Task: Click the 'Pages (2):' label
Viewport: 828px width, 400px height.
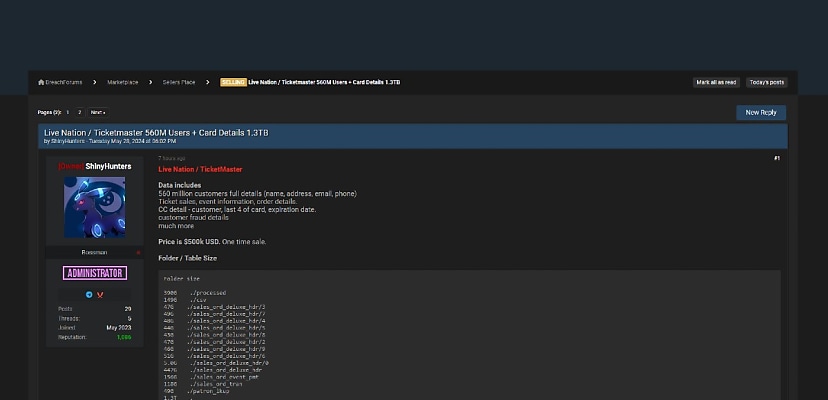Action: [50, 113]
